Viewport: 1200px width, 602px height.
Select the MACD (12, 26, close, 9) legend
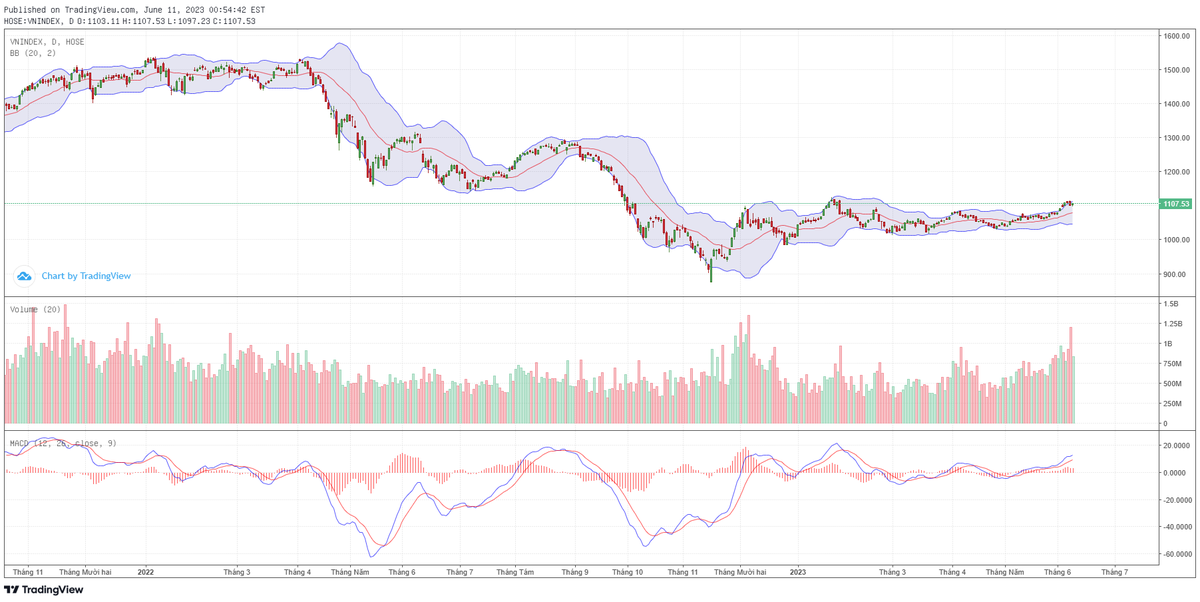click(x=64, y=442)
